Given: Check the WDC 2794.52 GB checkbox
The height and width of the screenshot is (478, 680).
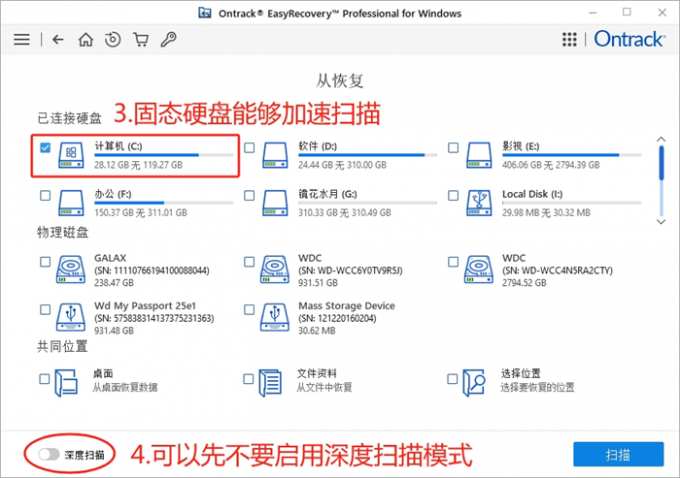Looking at the screenshot, I should point(453,262).
